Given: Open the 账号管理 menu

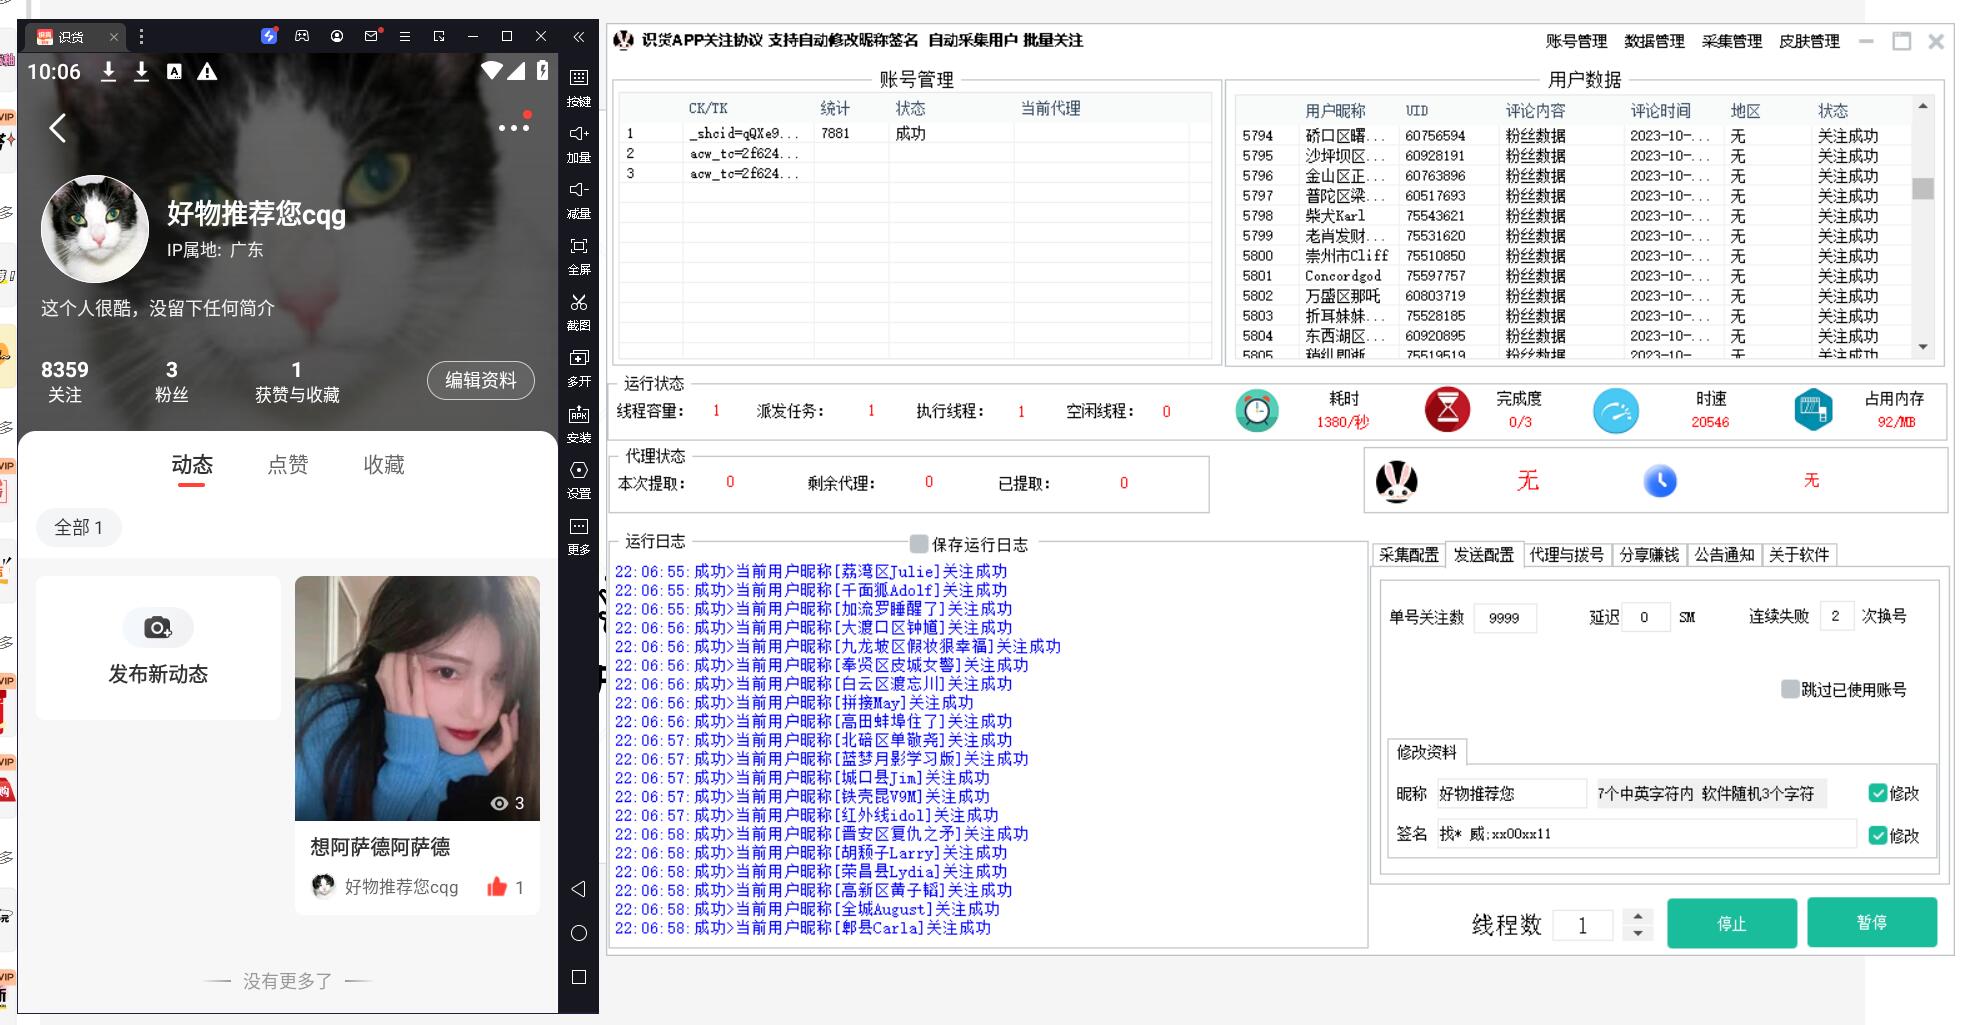Looking at the screenshot, I should (1575, 41).
